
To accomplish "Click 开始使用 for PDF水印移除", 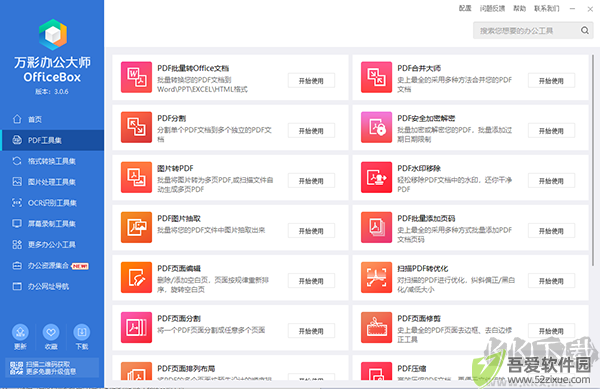I will 551,181.
